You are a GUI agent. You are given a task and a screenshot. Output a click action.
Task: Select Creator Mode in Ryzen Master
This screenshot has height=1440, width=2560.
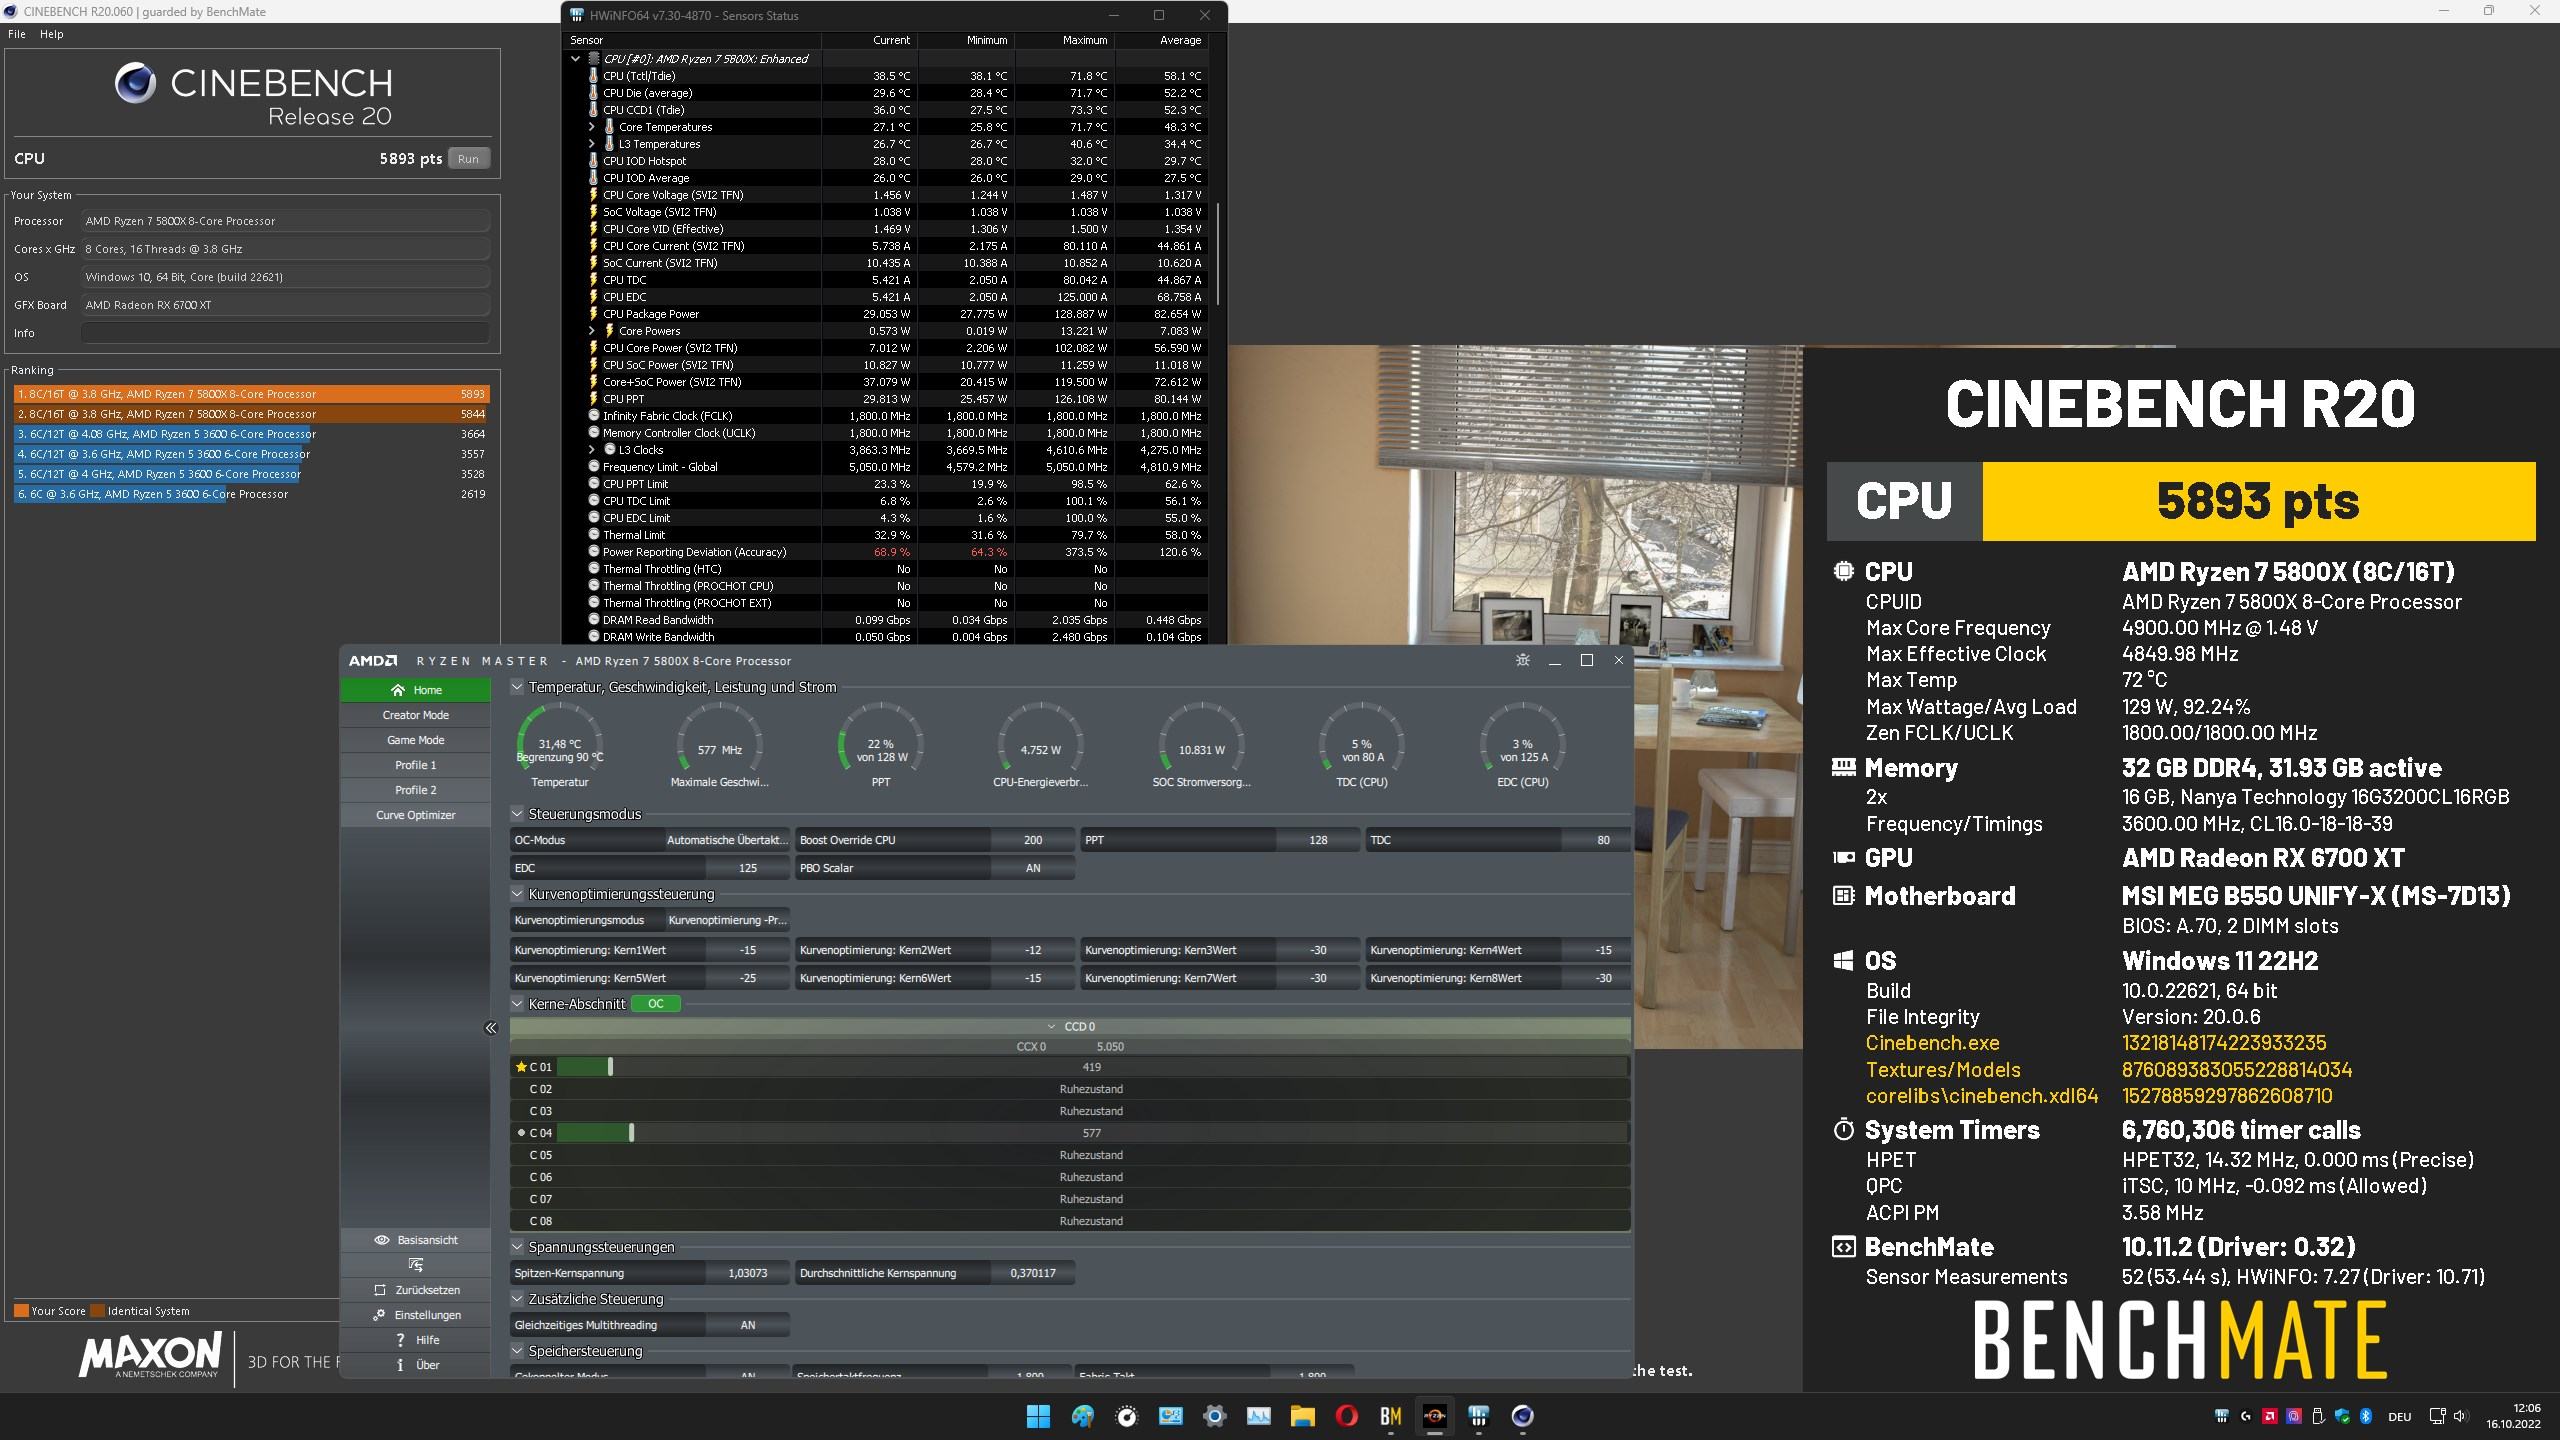coord(416,715)
